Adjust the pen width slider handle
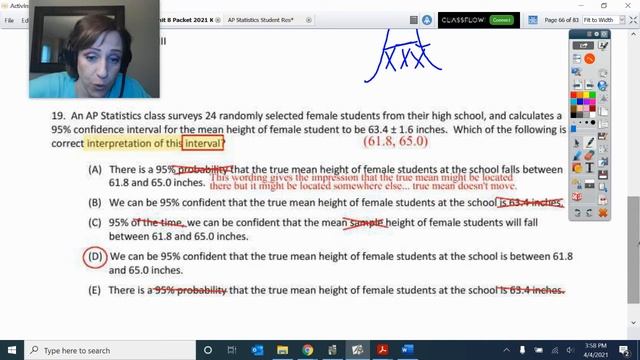 point(573,128)
